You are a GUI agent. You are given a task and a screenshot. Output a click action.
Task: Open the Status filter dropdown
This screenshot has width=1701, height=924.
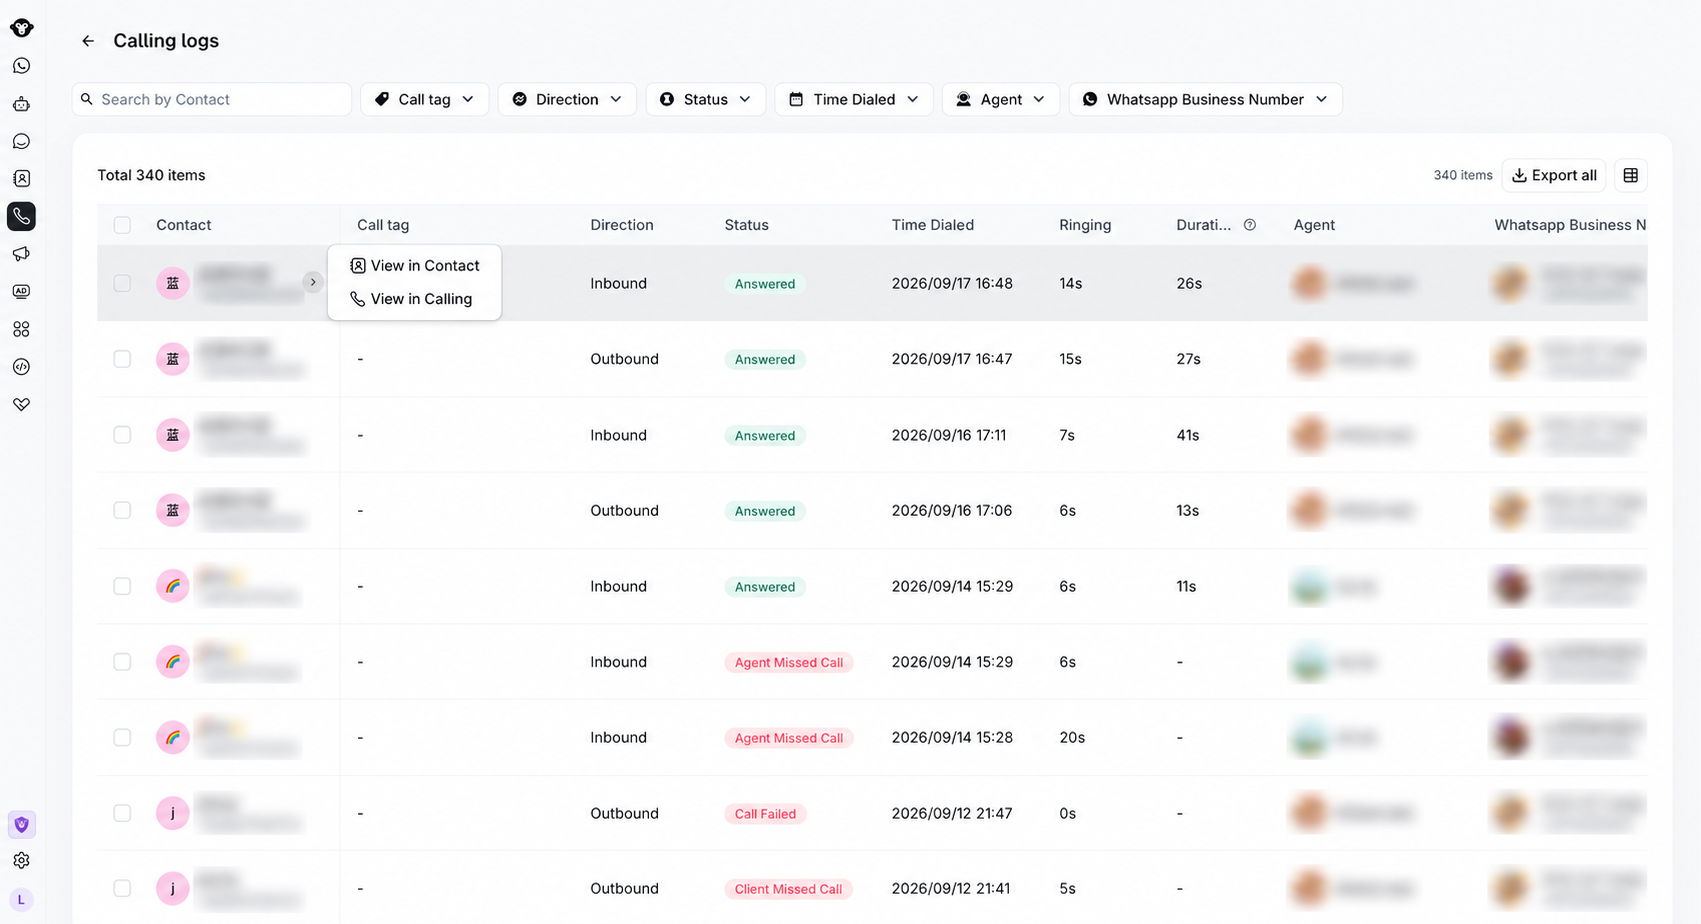[705, 99]
